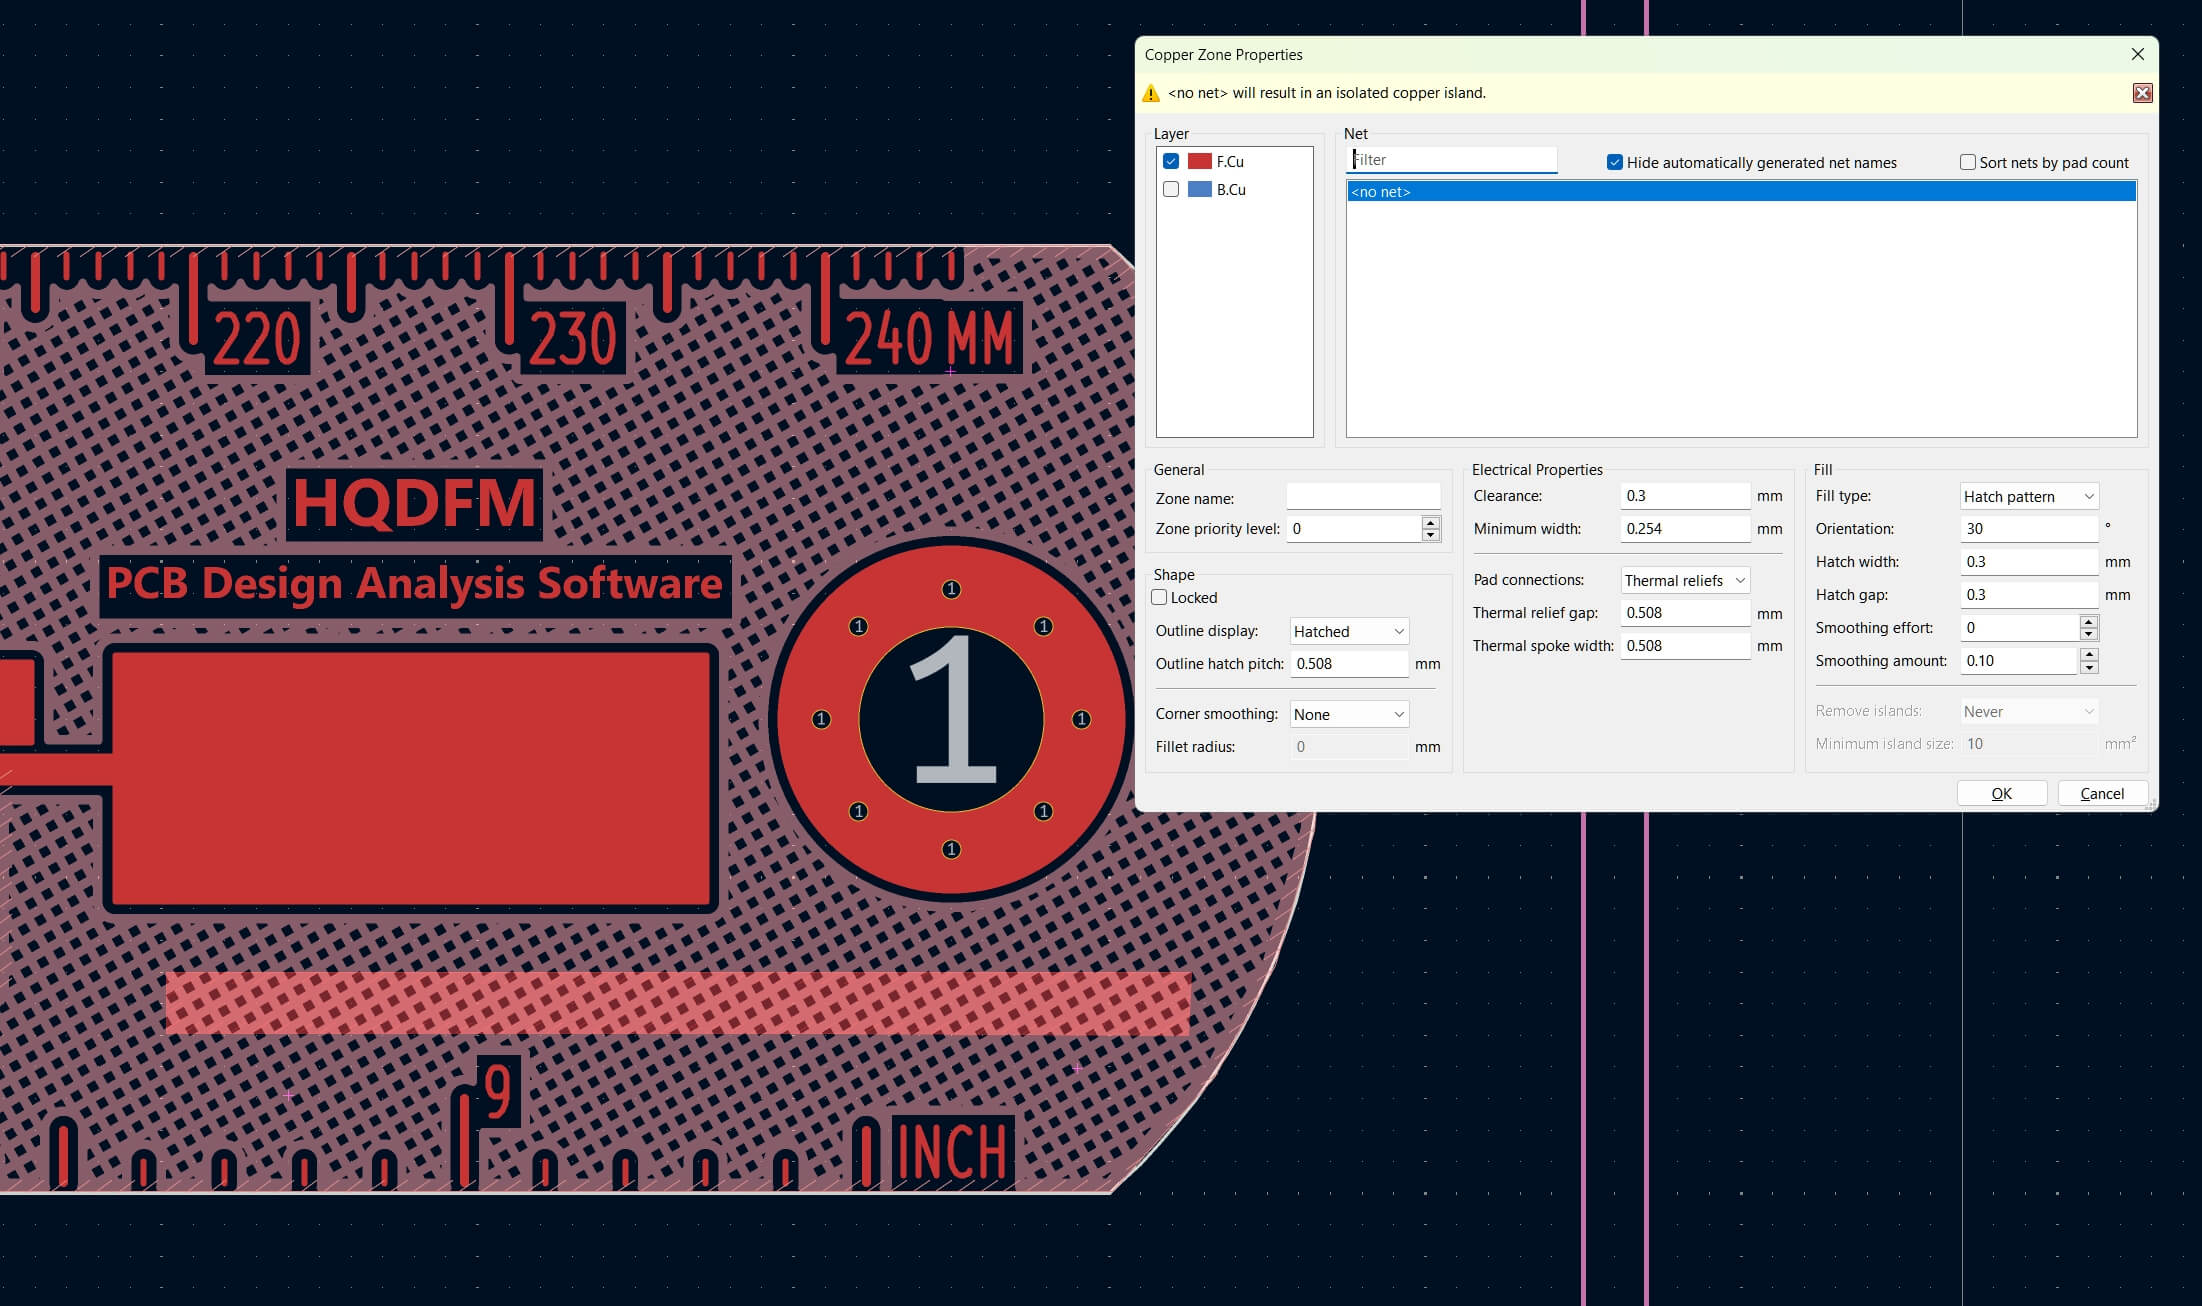2202x1306 pixels.
Task: Toggle Hide automatically generated net names
Action: point(1614,162)
